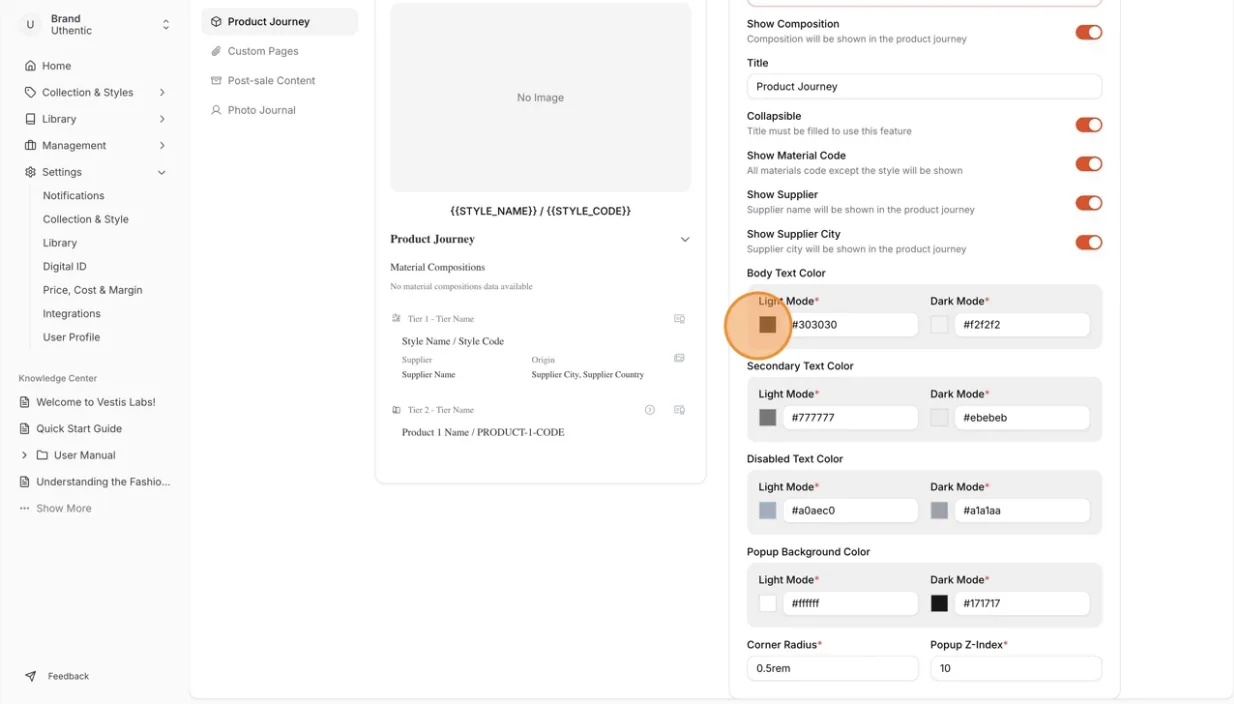
Task: Click the image icon beside the Supplier row
Action: click(x=679, y=358)
